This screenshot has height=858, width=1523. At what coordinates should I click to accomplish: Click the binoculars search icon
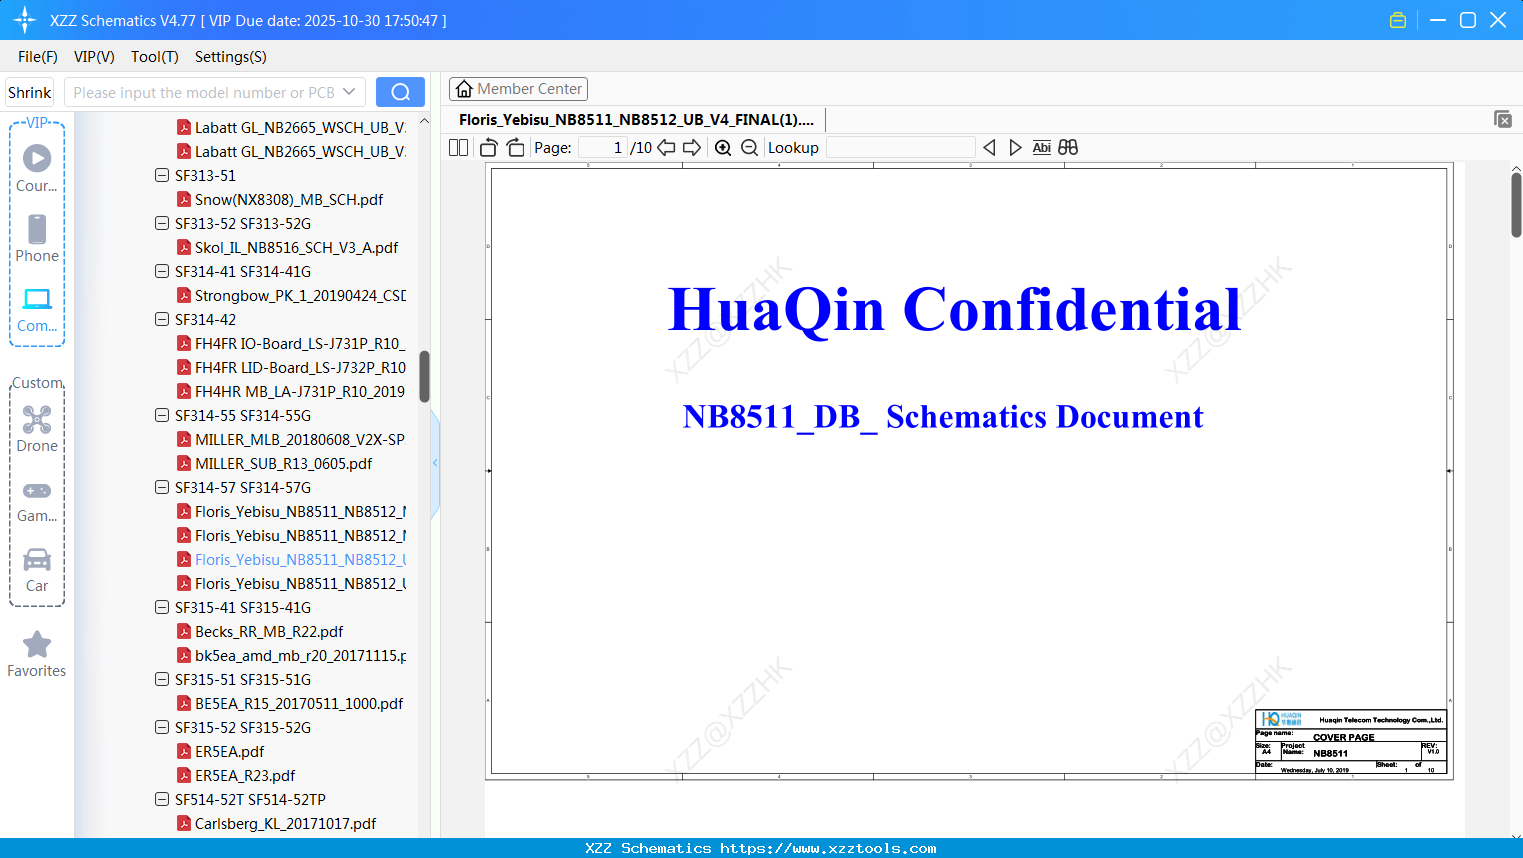pyautogui.click(x=1068, y=147)
